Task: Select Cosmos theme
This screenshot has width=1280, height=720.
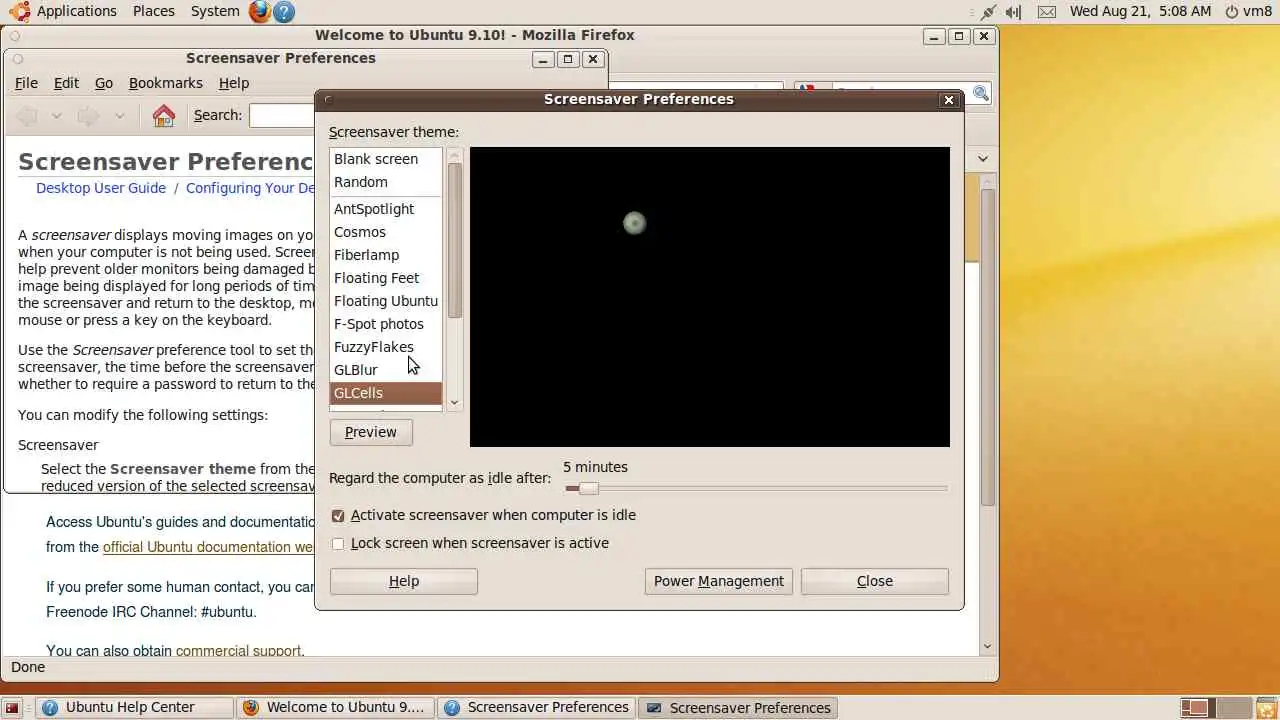Action: [x=386, y=232]
